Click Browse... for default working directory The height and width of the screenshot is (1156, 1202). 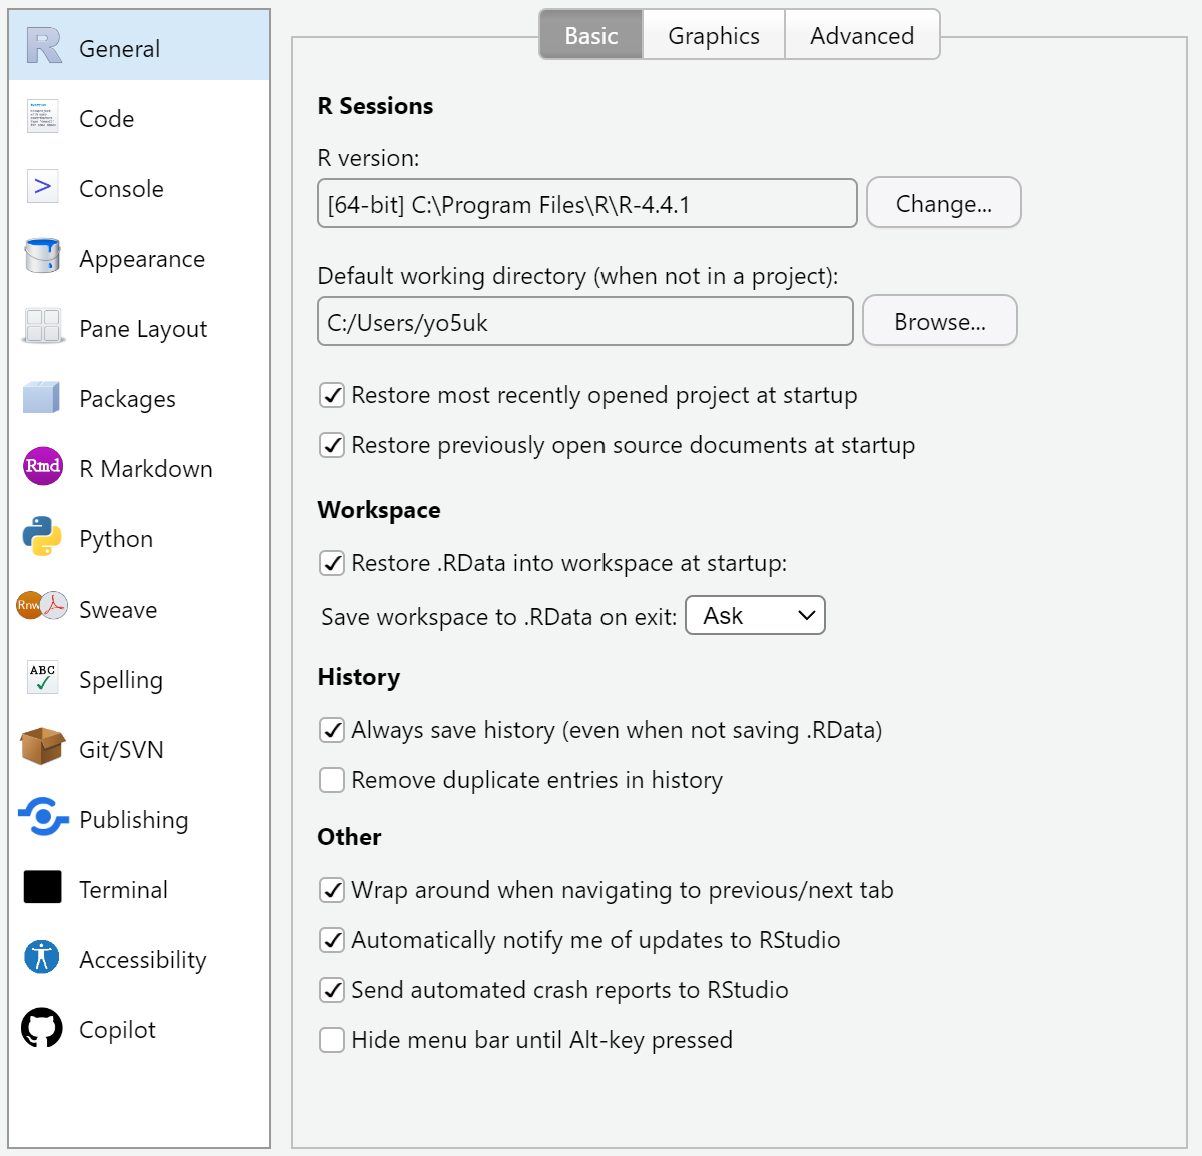click(939, 321)
